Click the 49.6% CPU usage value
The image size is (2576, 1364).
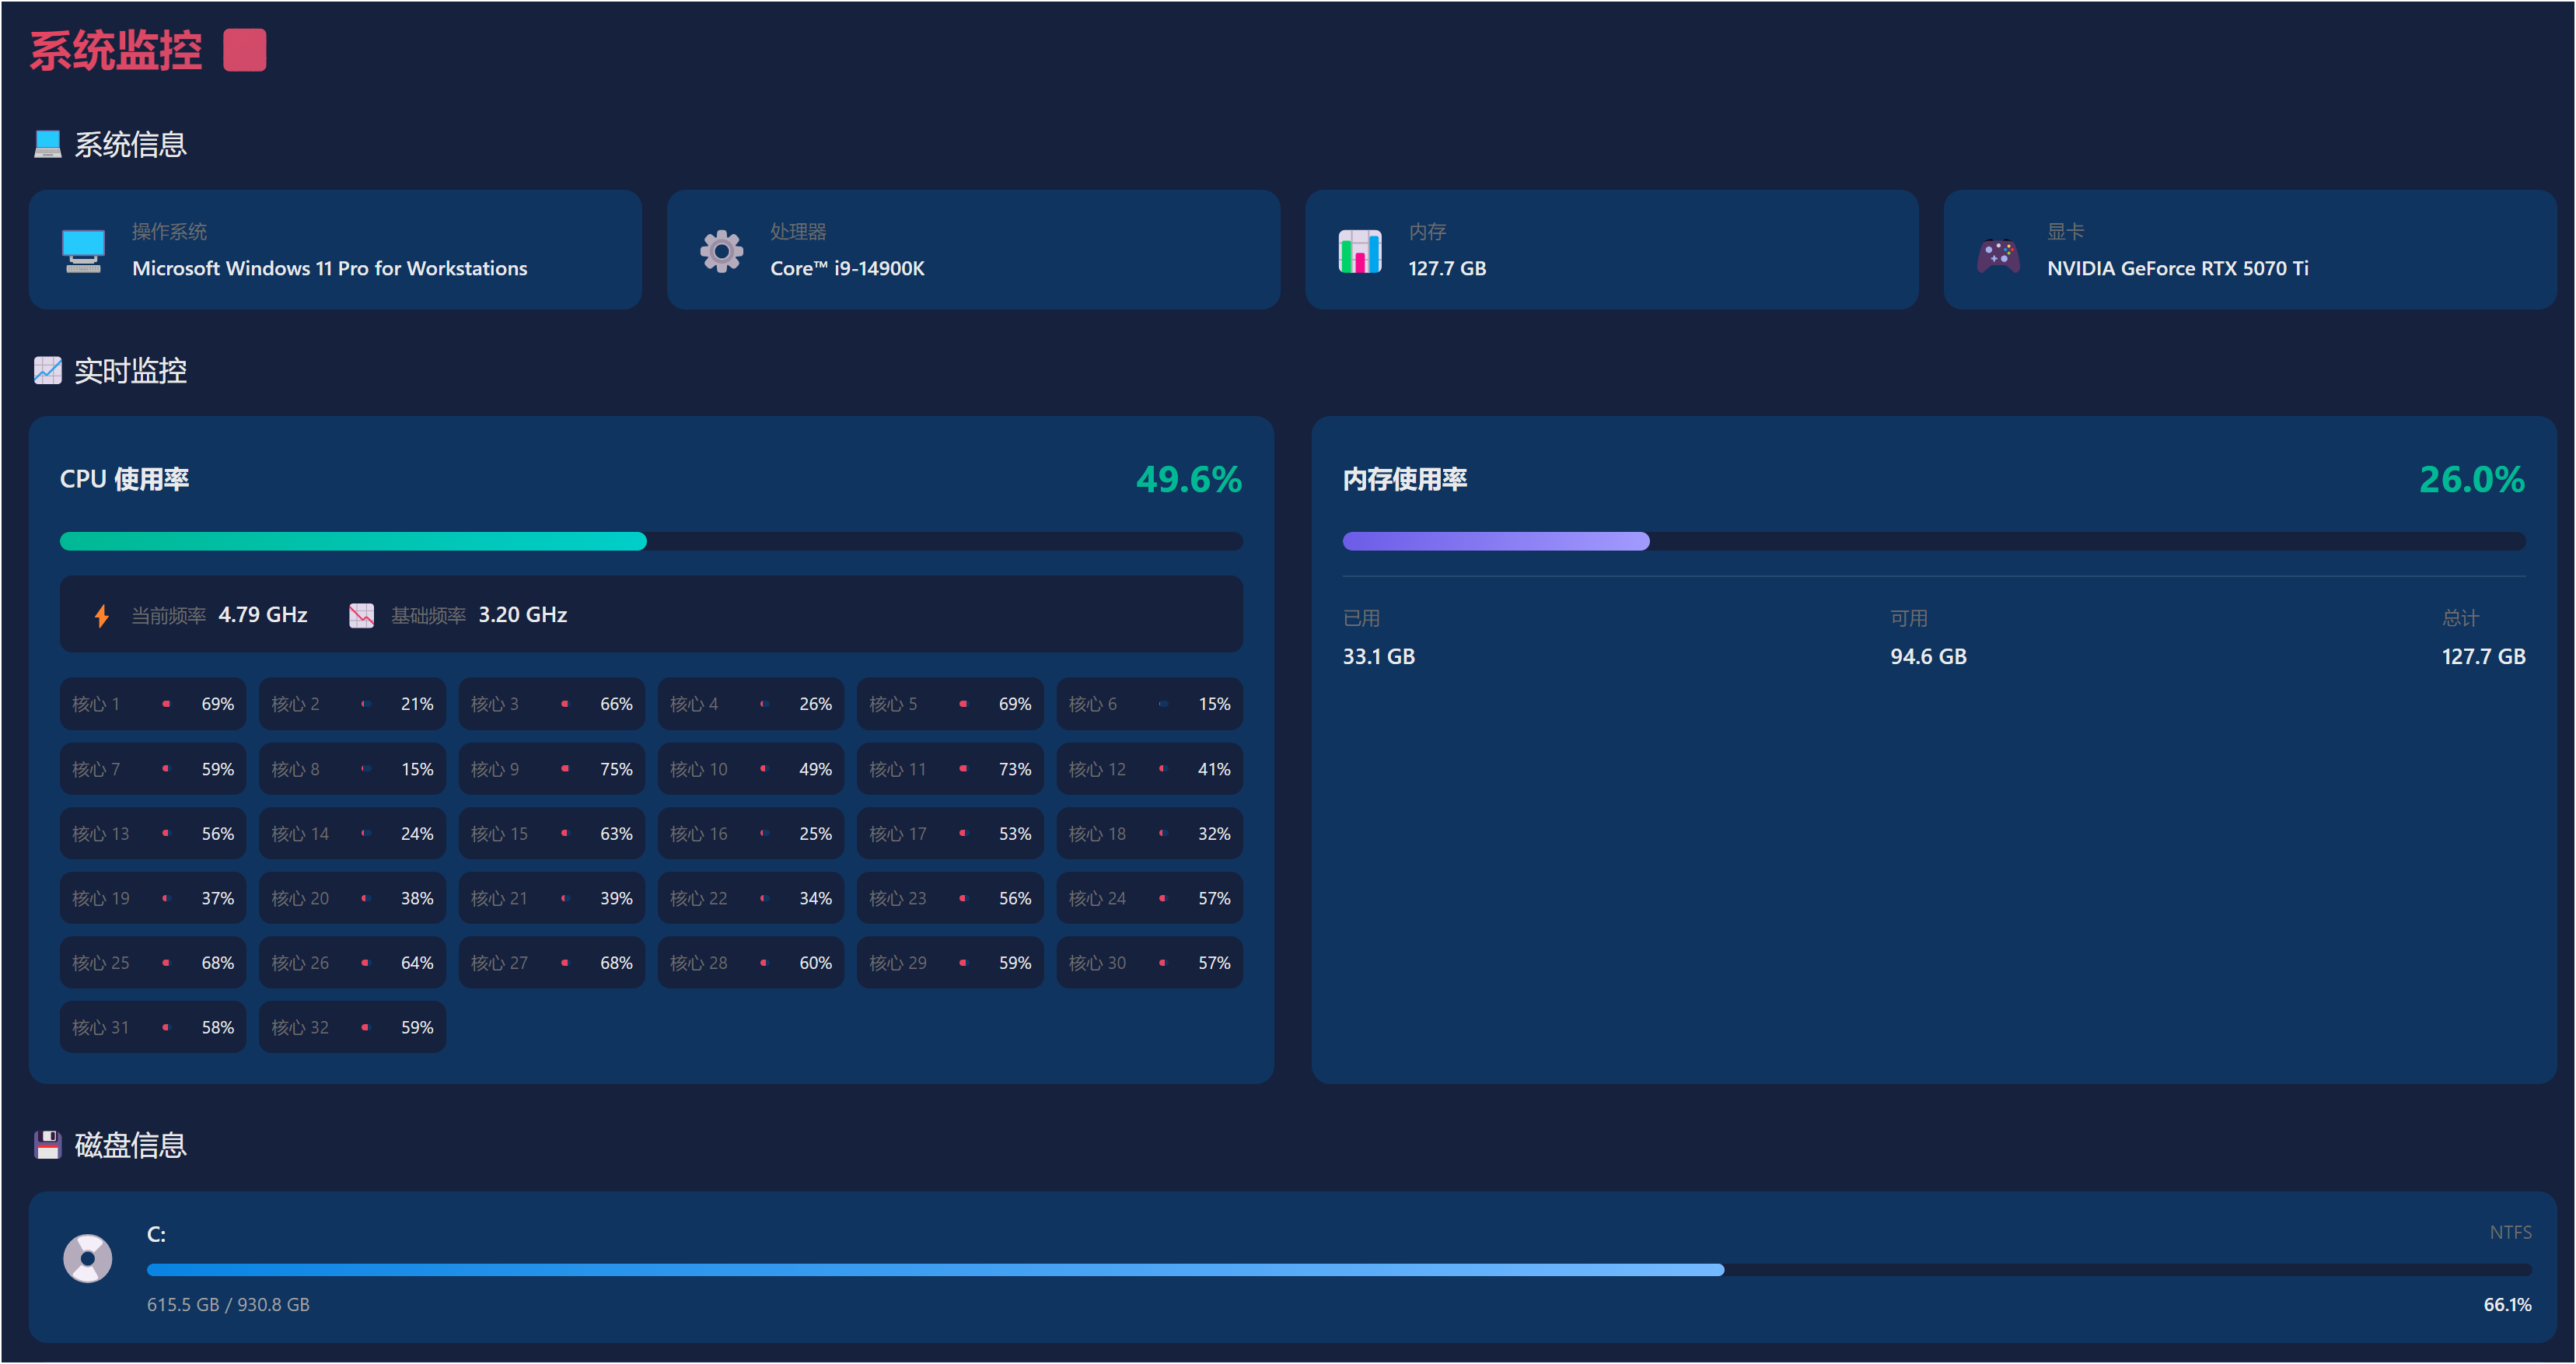(1188, 479)
